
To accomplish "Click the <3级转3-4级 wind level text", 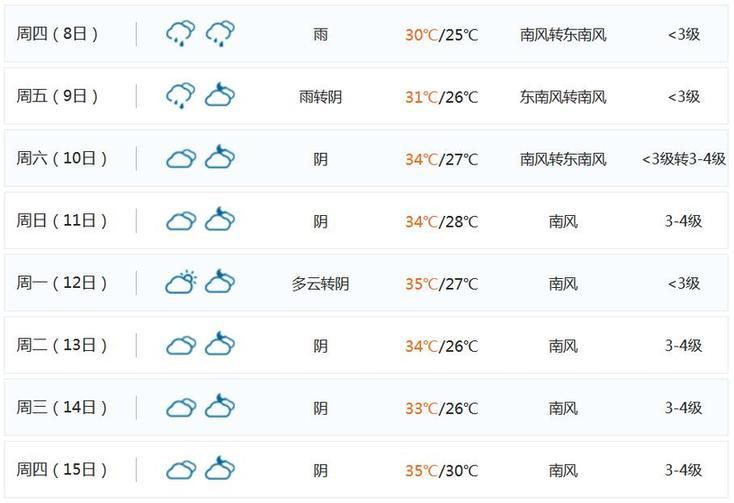I will 684,159.
